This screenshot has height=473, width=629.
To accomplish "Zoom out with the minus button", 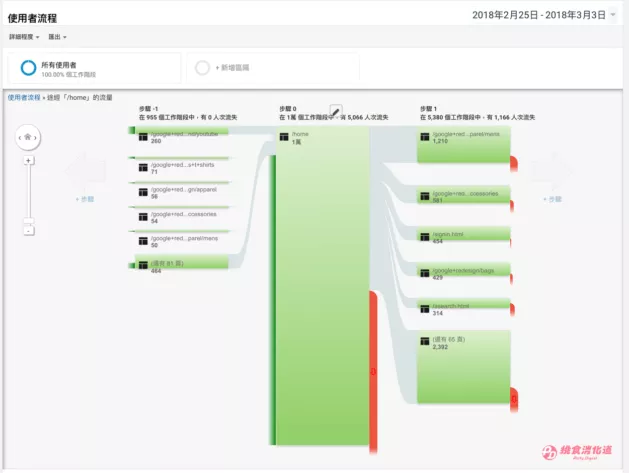I will 28,231.
